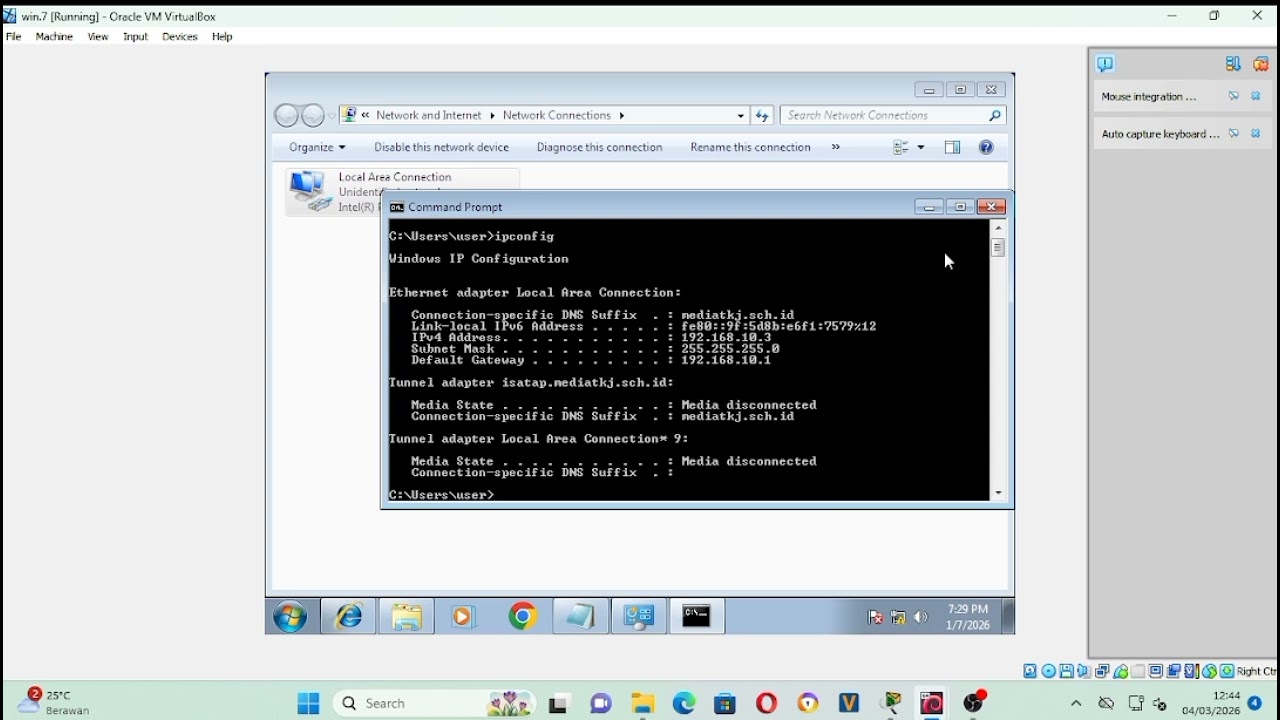
Task: Launch Google Chrome from guest taskbar
Action: pyautogui.click(x=523, y=618)
